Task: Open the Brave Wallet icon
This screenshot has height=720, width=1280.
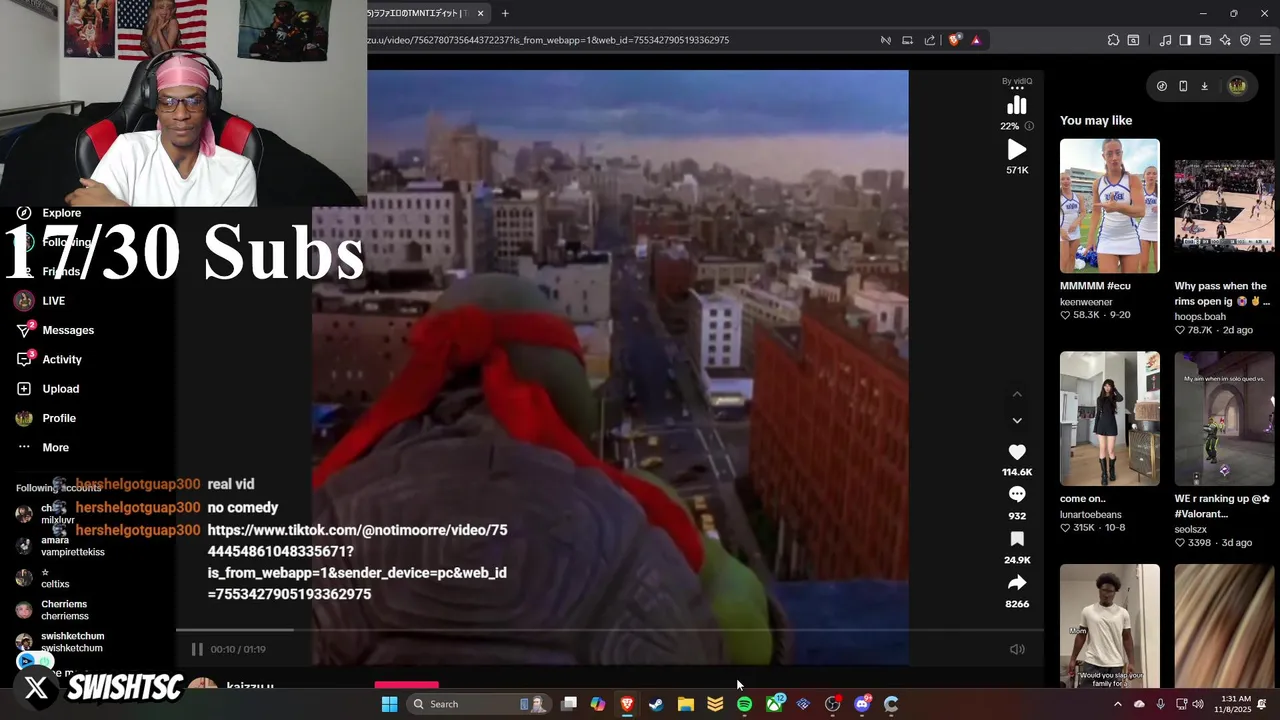Action: [x=1205, y=40]
